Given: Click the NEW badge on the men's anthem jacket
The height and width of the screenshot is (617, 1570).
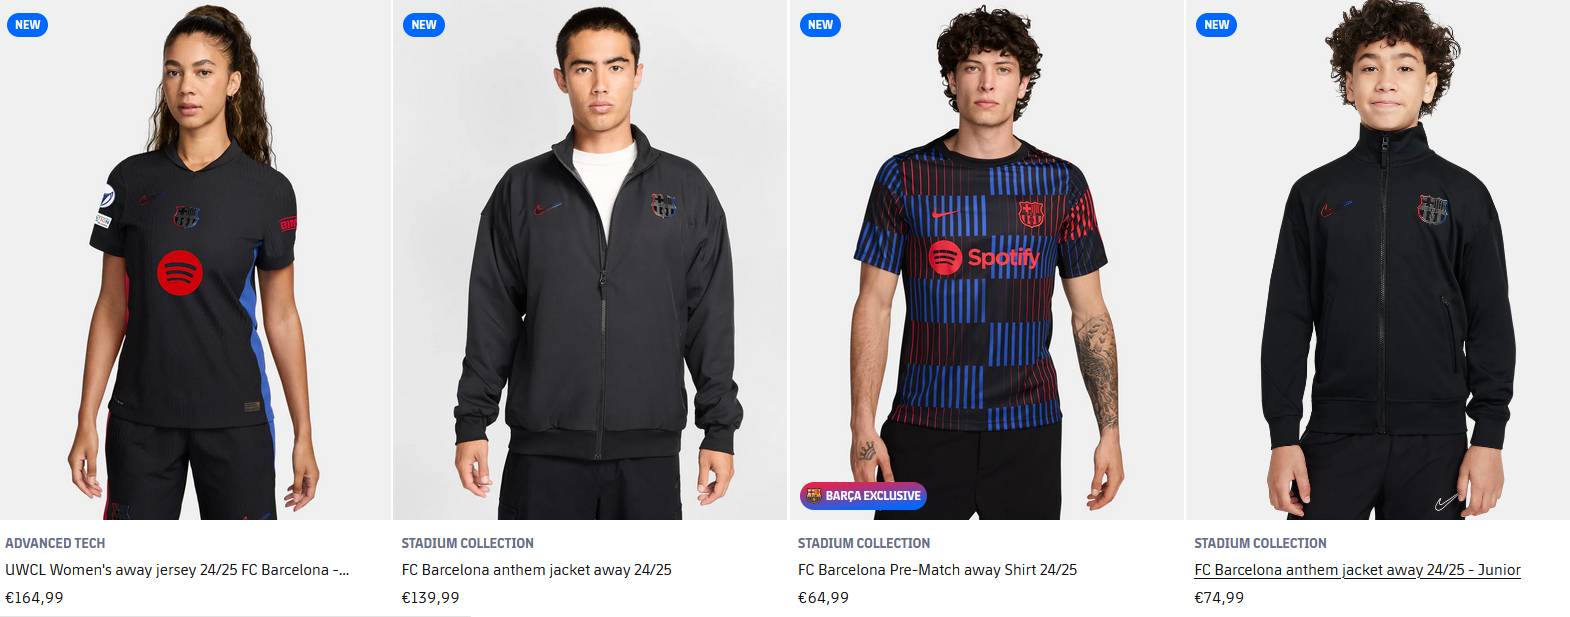Looking at the screenshot, I should point(424,25).
